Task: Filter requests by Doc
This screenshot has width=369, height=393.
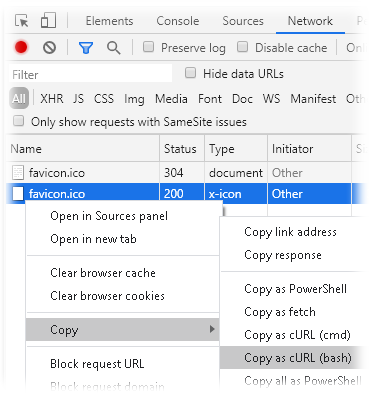Action: [x=242, y=99]
